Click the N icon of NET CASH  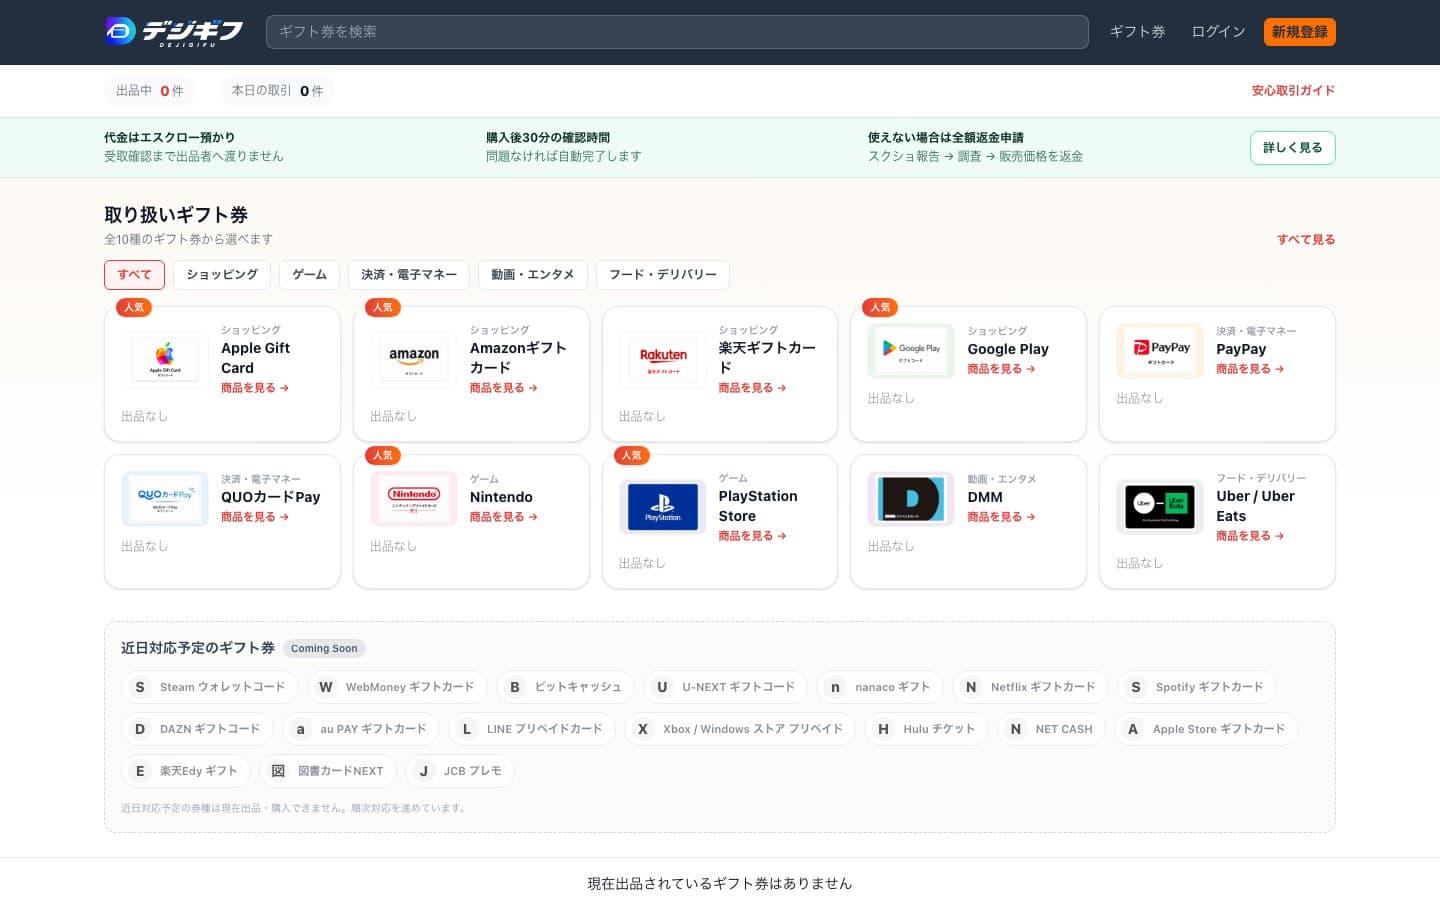pyautogui.click(x=1016, y=729)
